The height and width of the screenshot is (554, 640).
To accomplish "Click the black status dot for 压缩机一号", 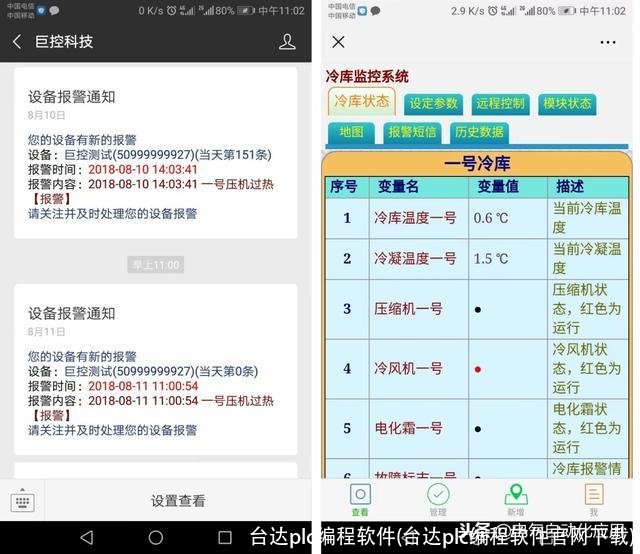I will coord(478,310).
